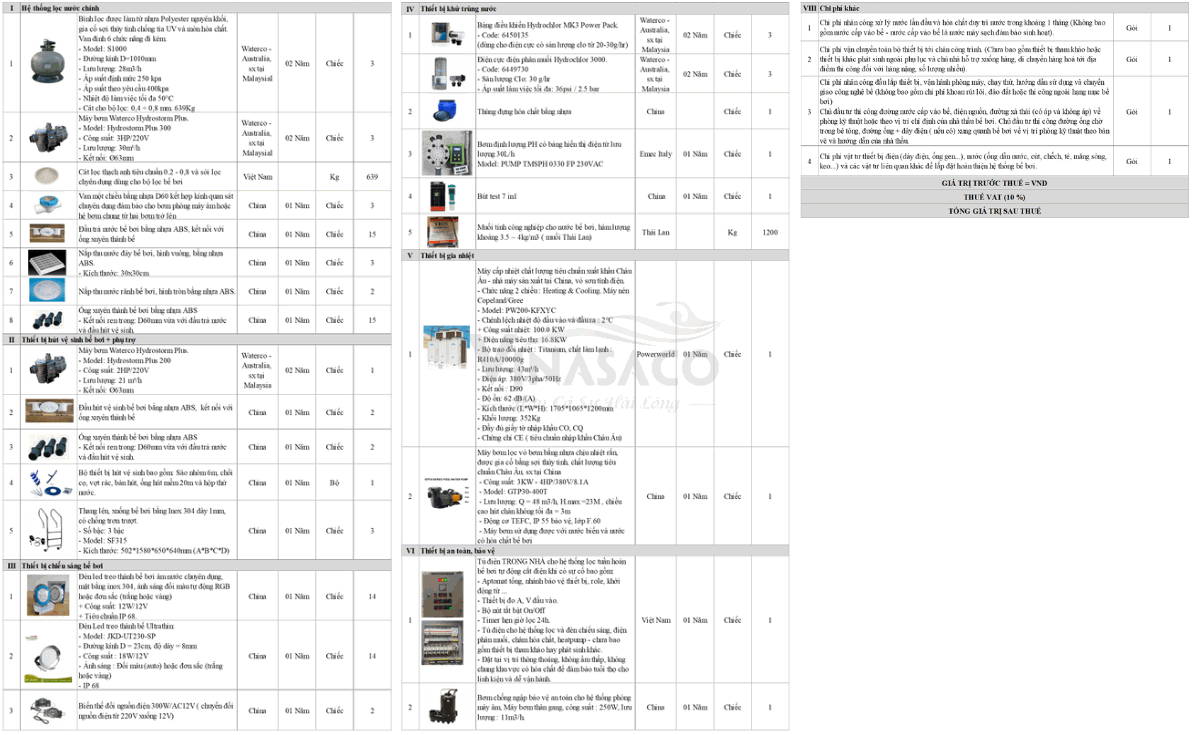Click the "Model: JKD-UT230-SP" line

117,637
